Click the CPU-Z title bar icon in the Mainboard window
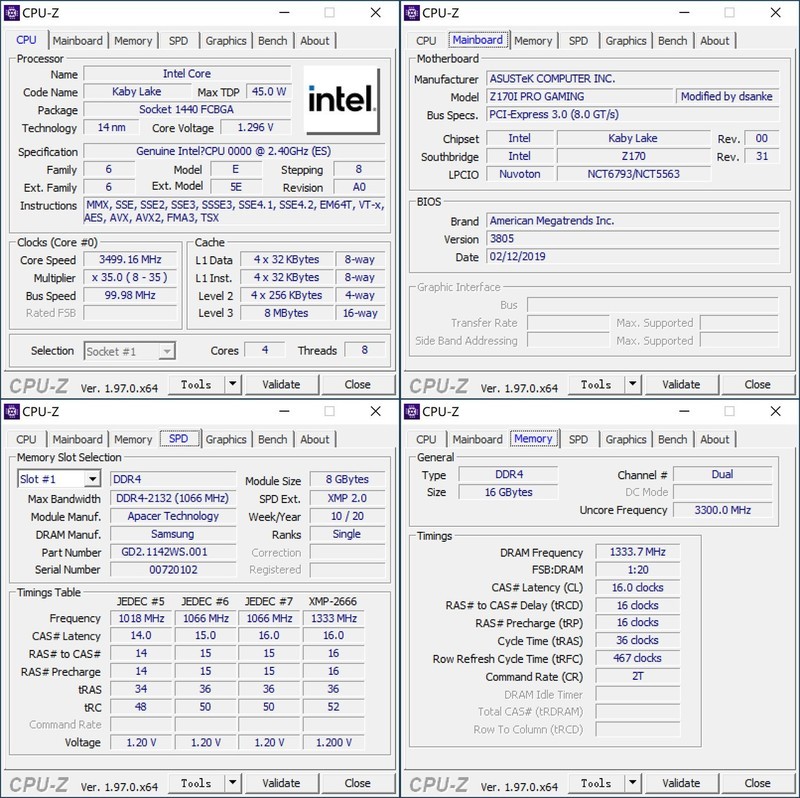The width and height of the screenshot is (800, 798). coord(411,13)
